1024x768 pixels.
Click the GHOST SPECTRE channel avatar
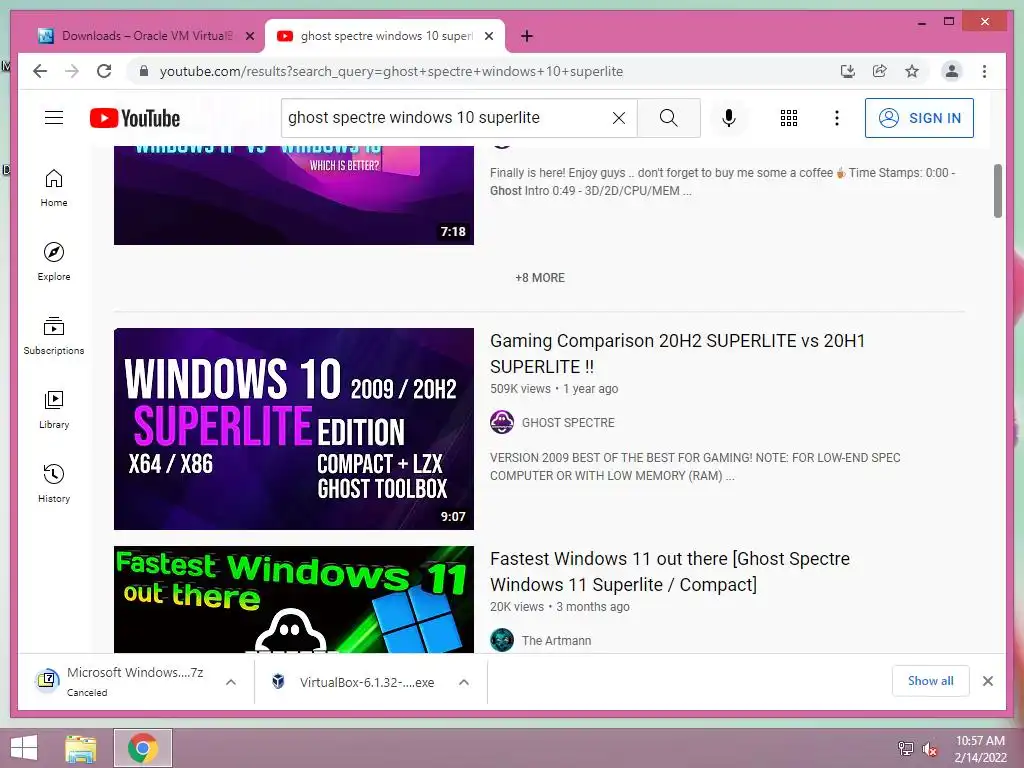click(502, 423)
